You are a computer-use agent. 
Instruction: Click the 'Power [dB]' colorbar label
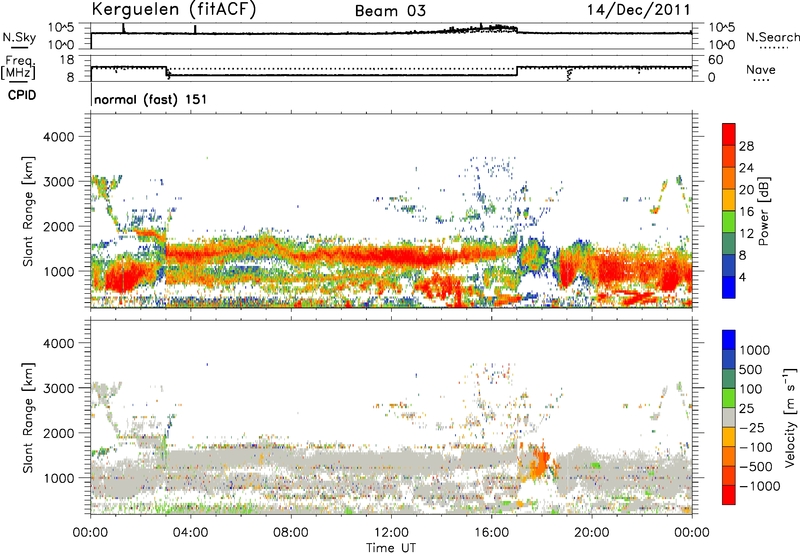click(764, 211)
